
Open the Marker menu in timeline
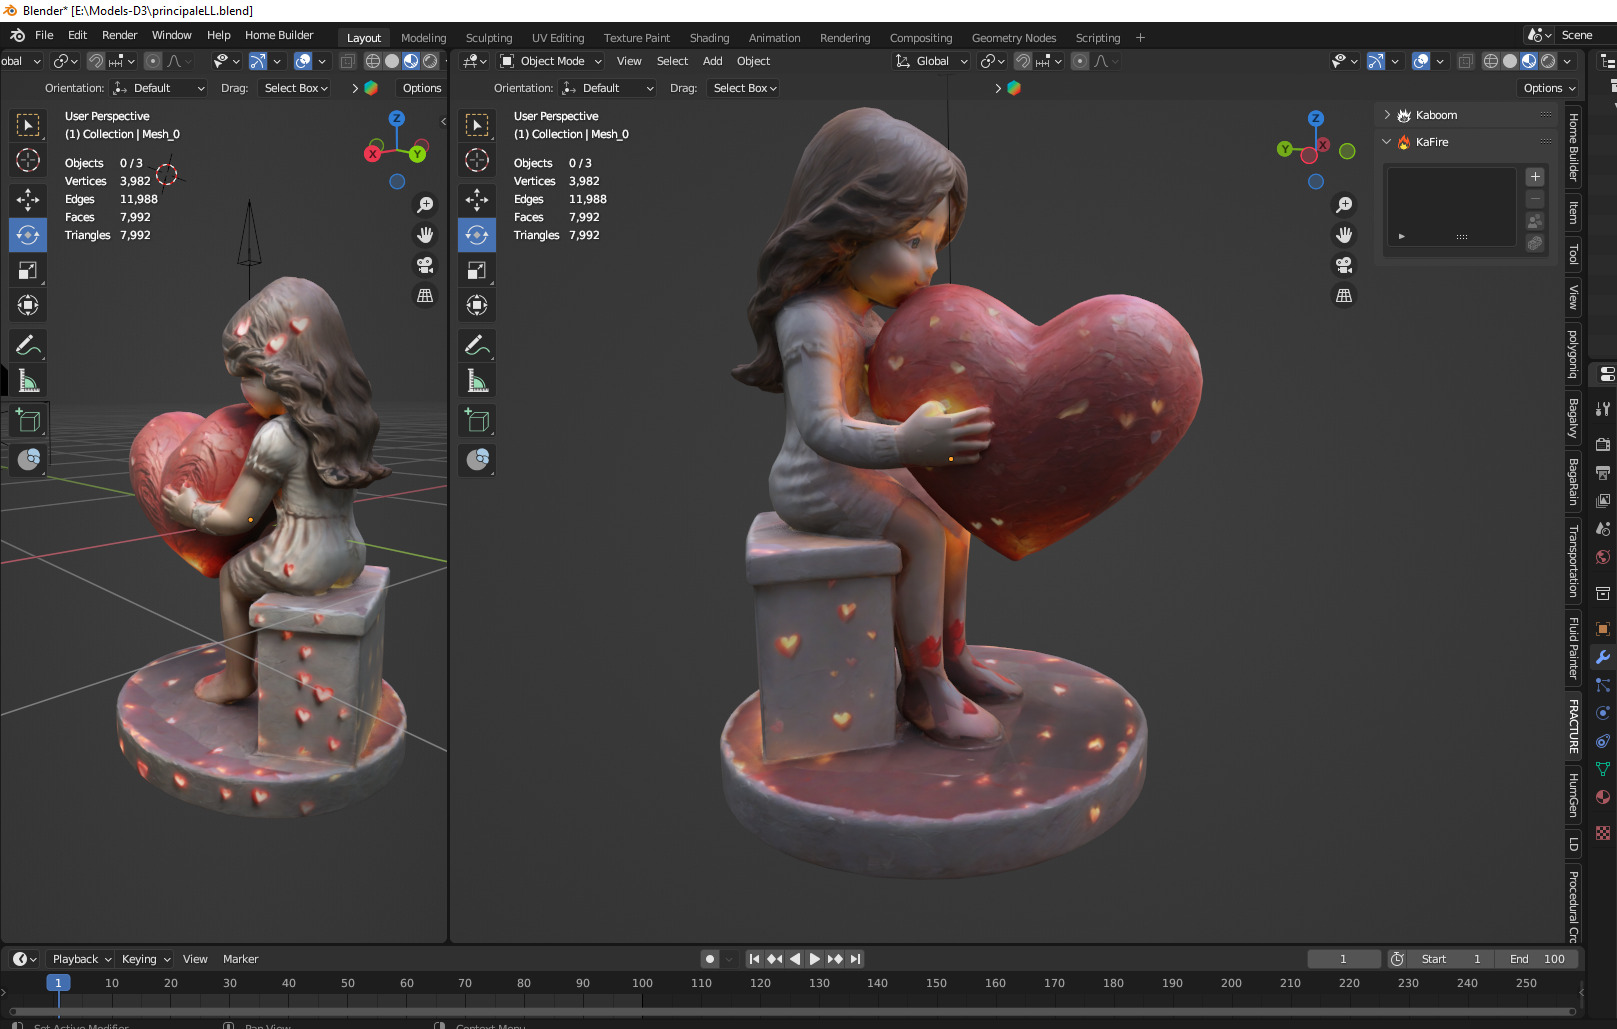pyautogui.click(x=240, y=959)
